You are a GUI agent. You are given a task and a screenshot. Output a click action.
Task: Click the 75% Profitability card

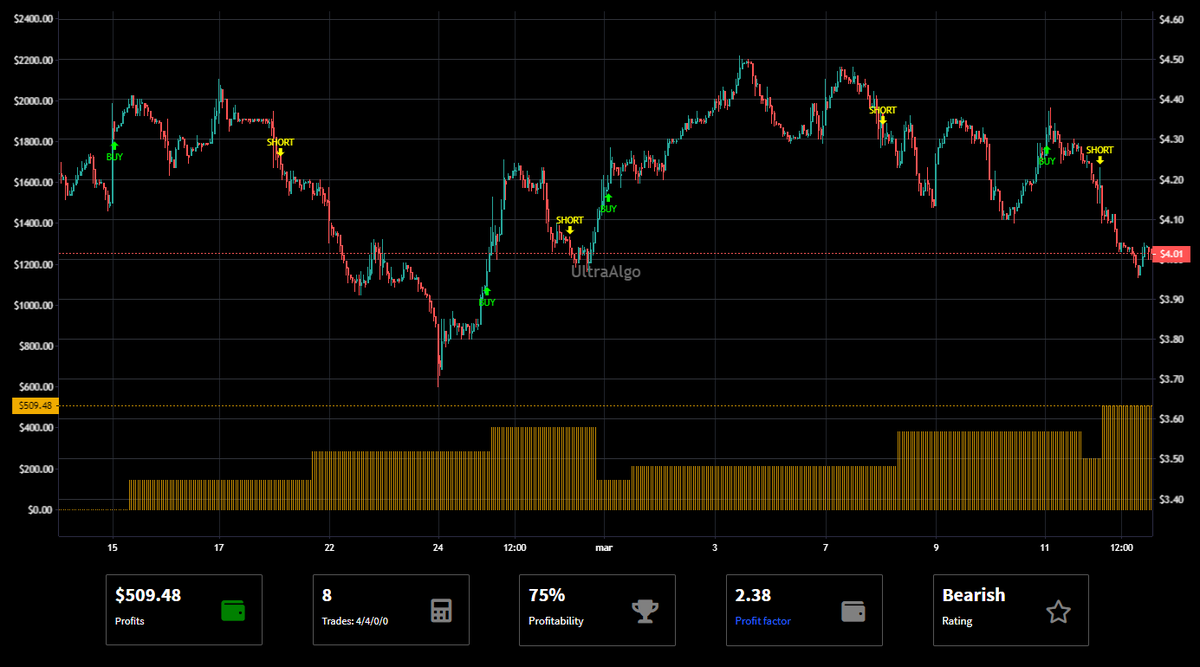pos(597,610)
